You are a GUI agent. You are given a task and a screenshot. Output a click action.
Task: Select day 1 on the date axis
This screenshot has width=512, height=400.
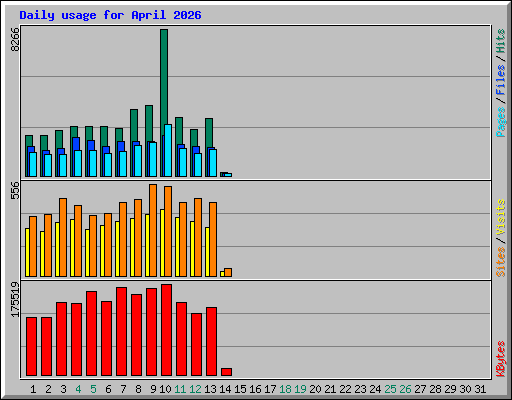(33, 389)
